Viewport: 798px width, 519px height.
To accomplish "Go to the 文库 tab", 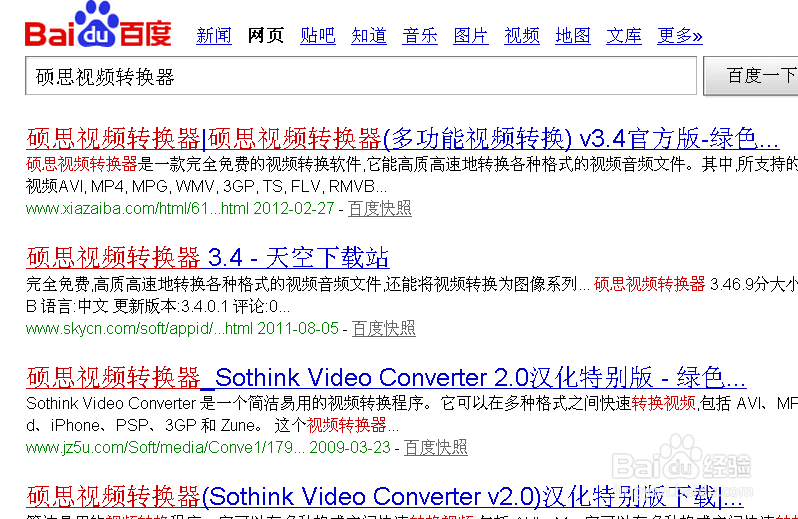I will click(x=624, y=36).
